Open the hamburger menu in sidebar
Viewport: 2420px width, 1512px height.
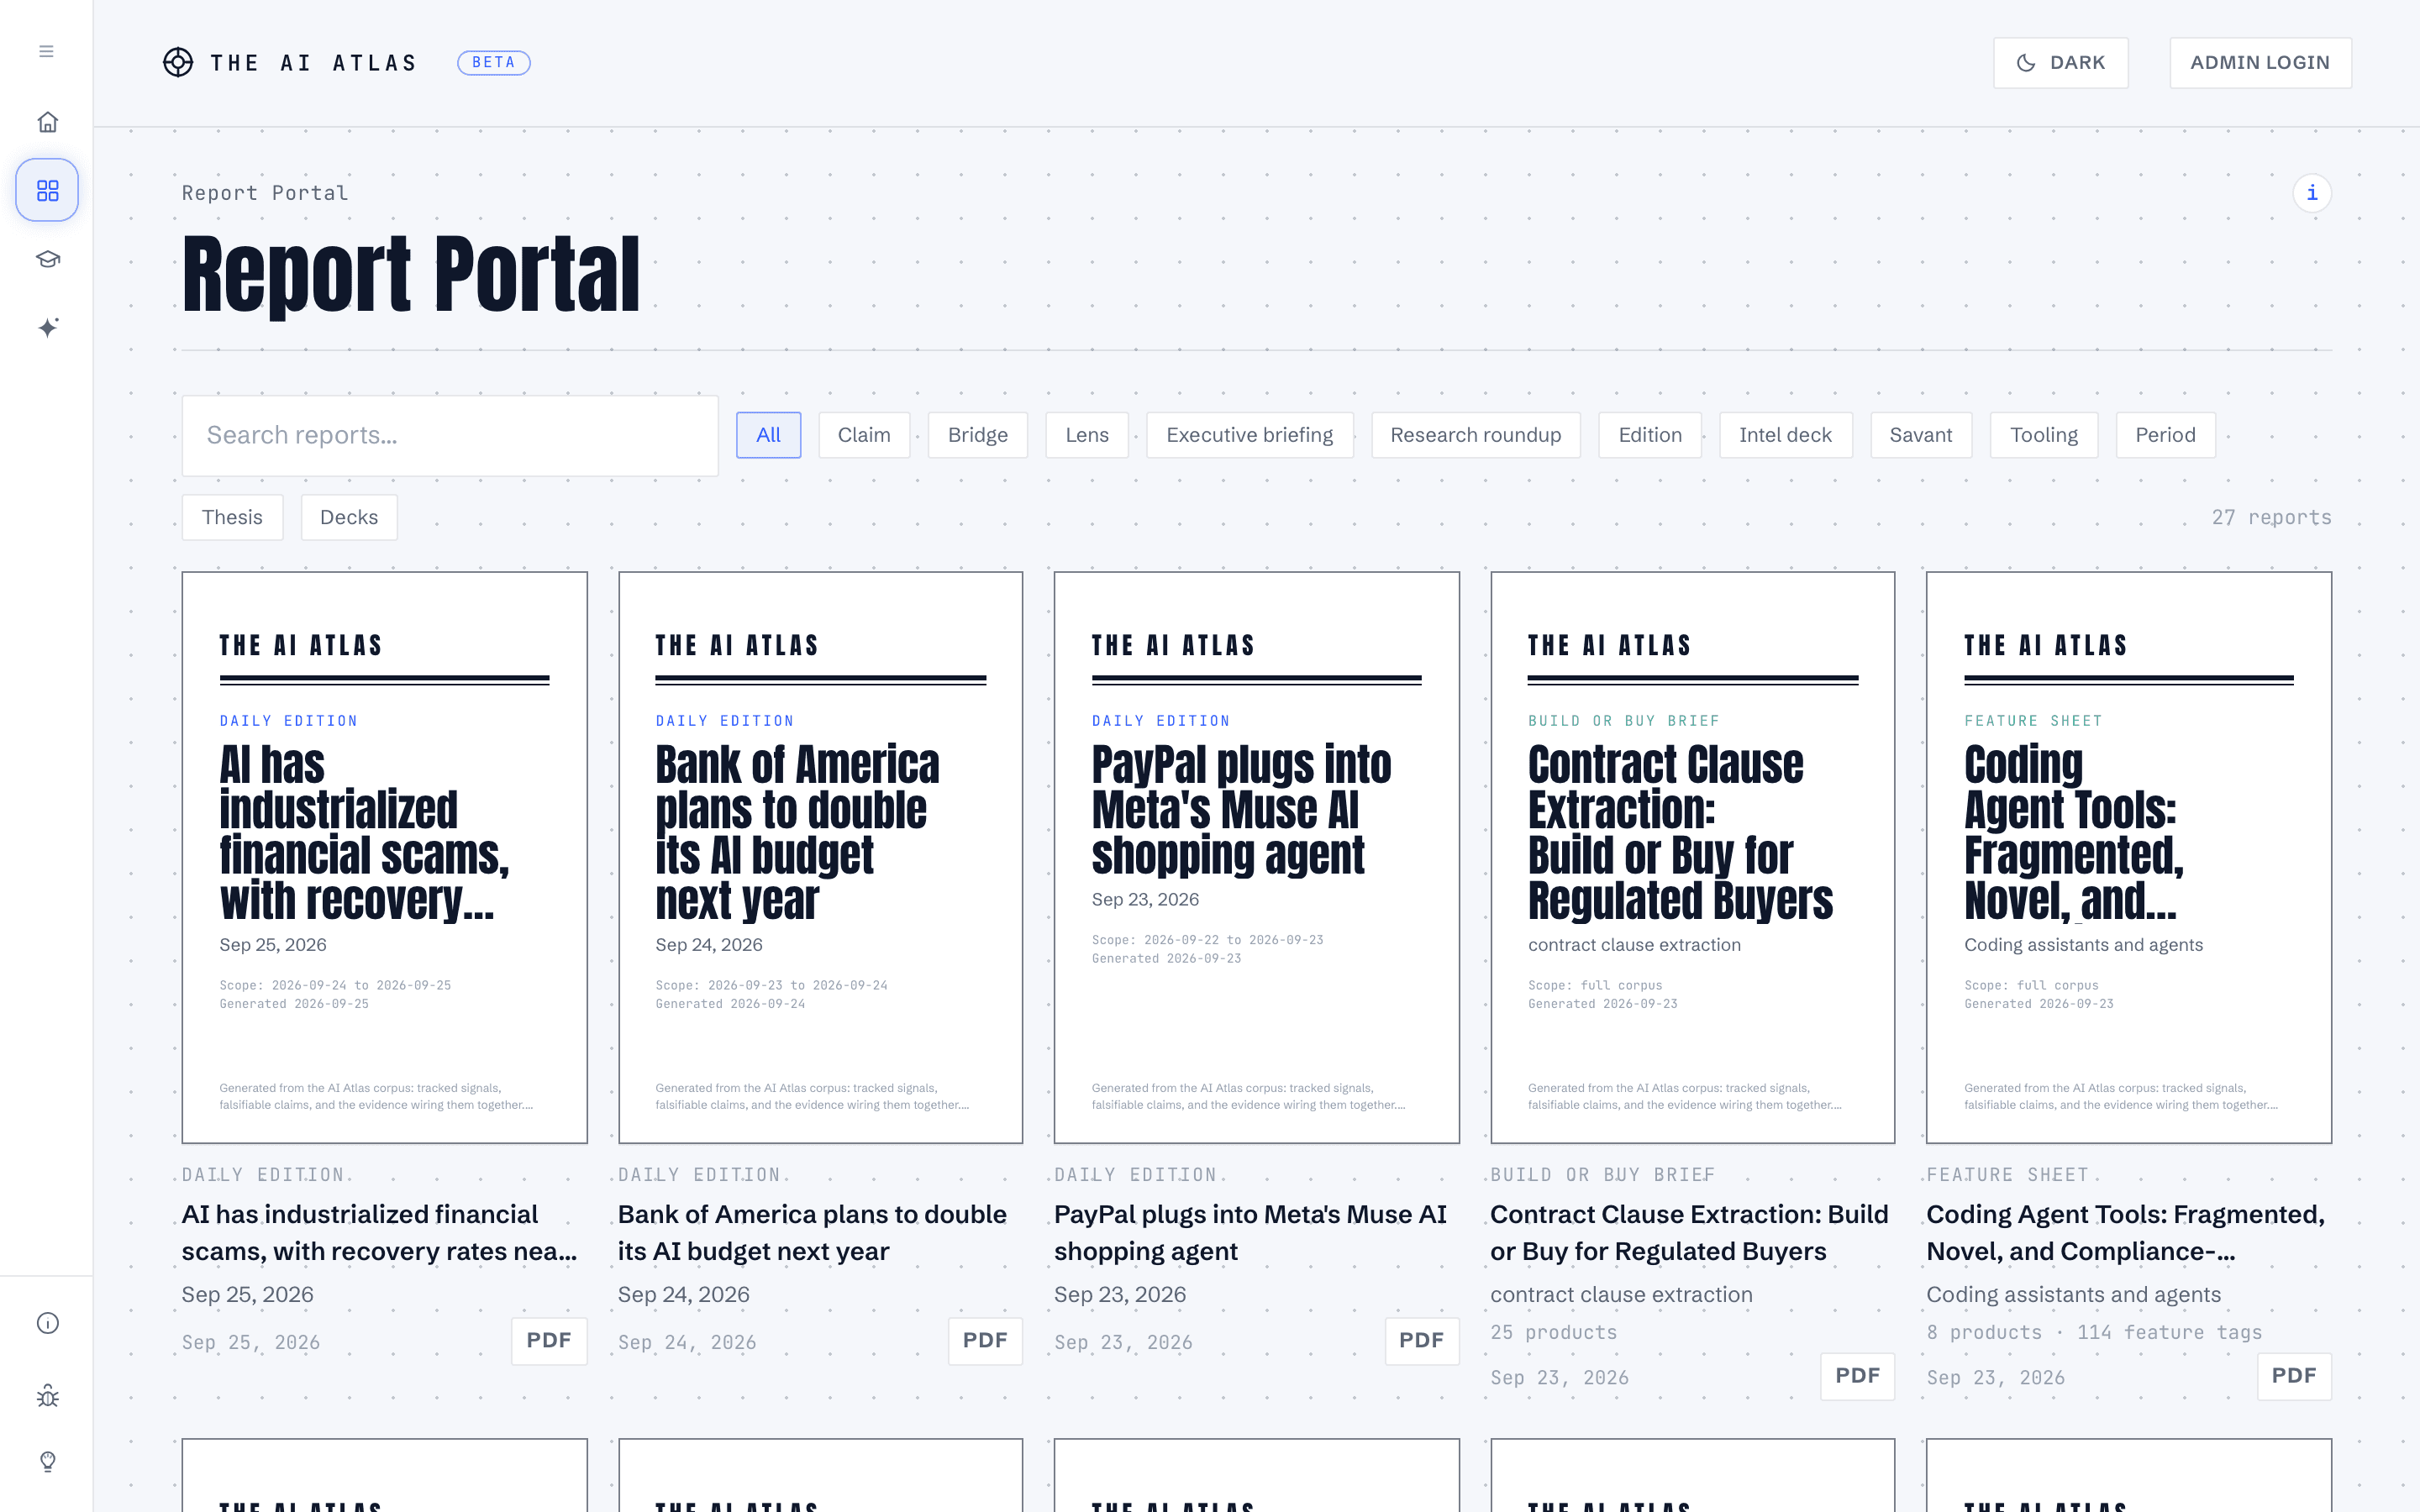(46, 51)
